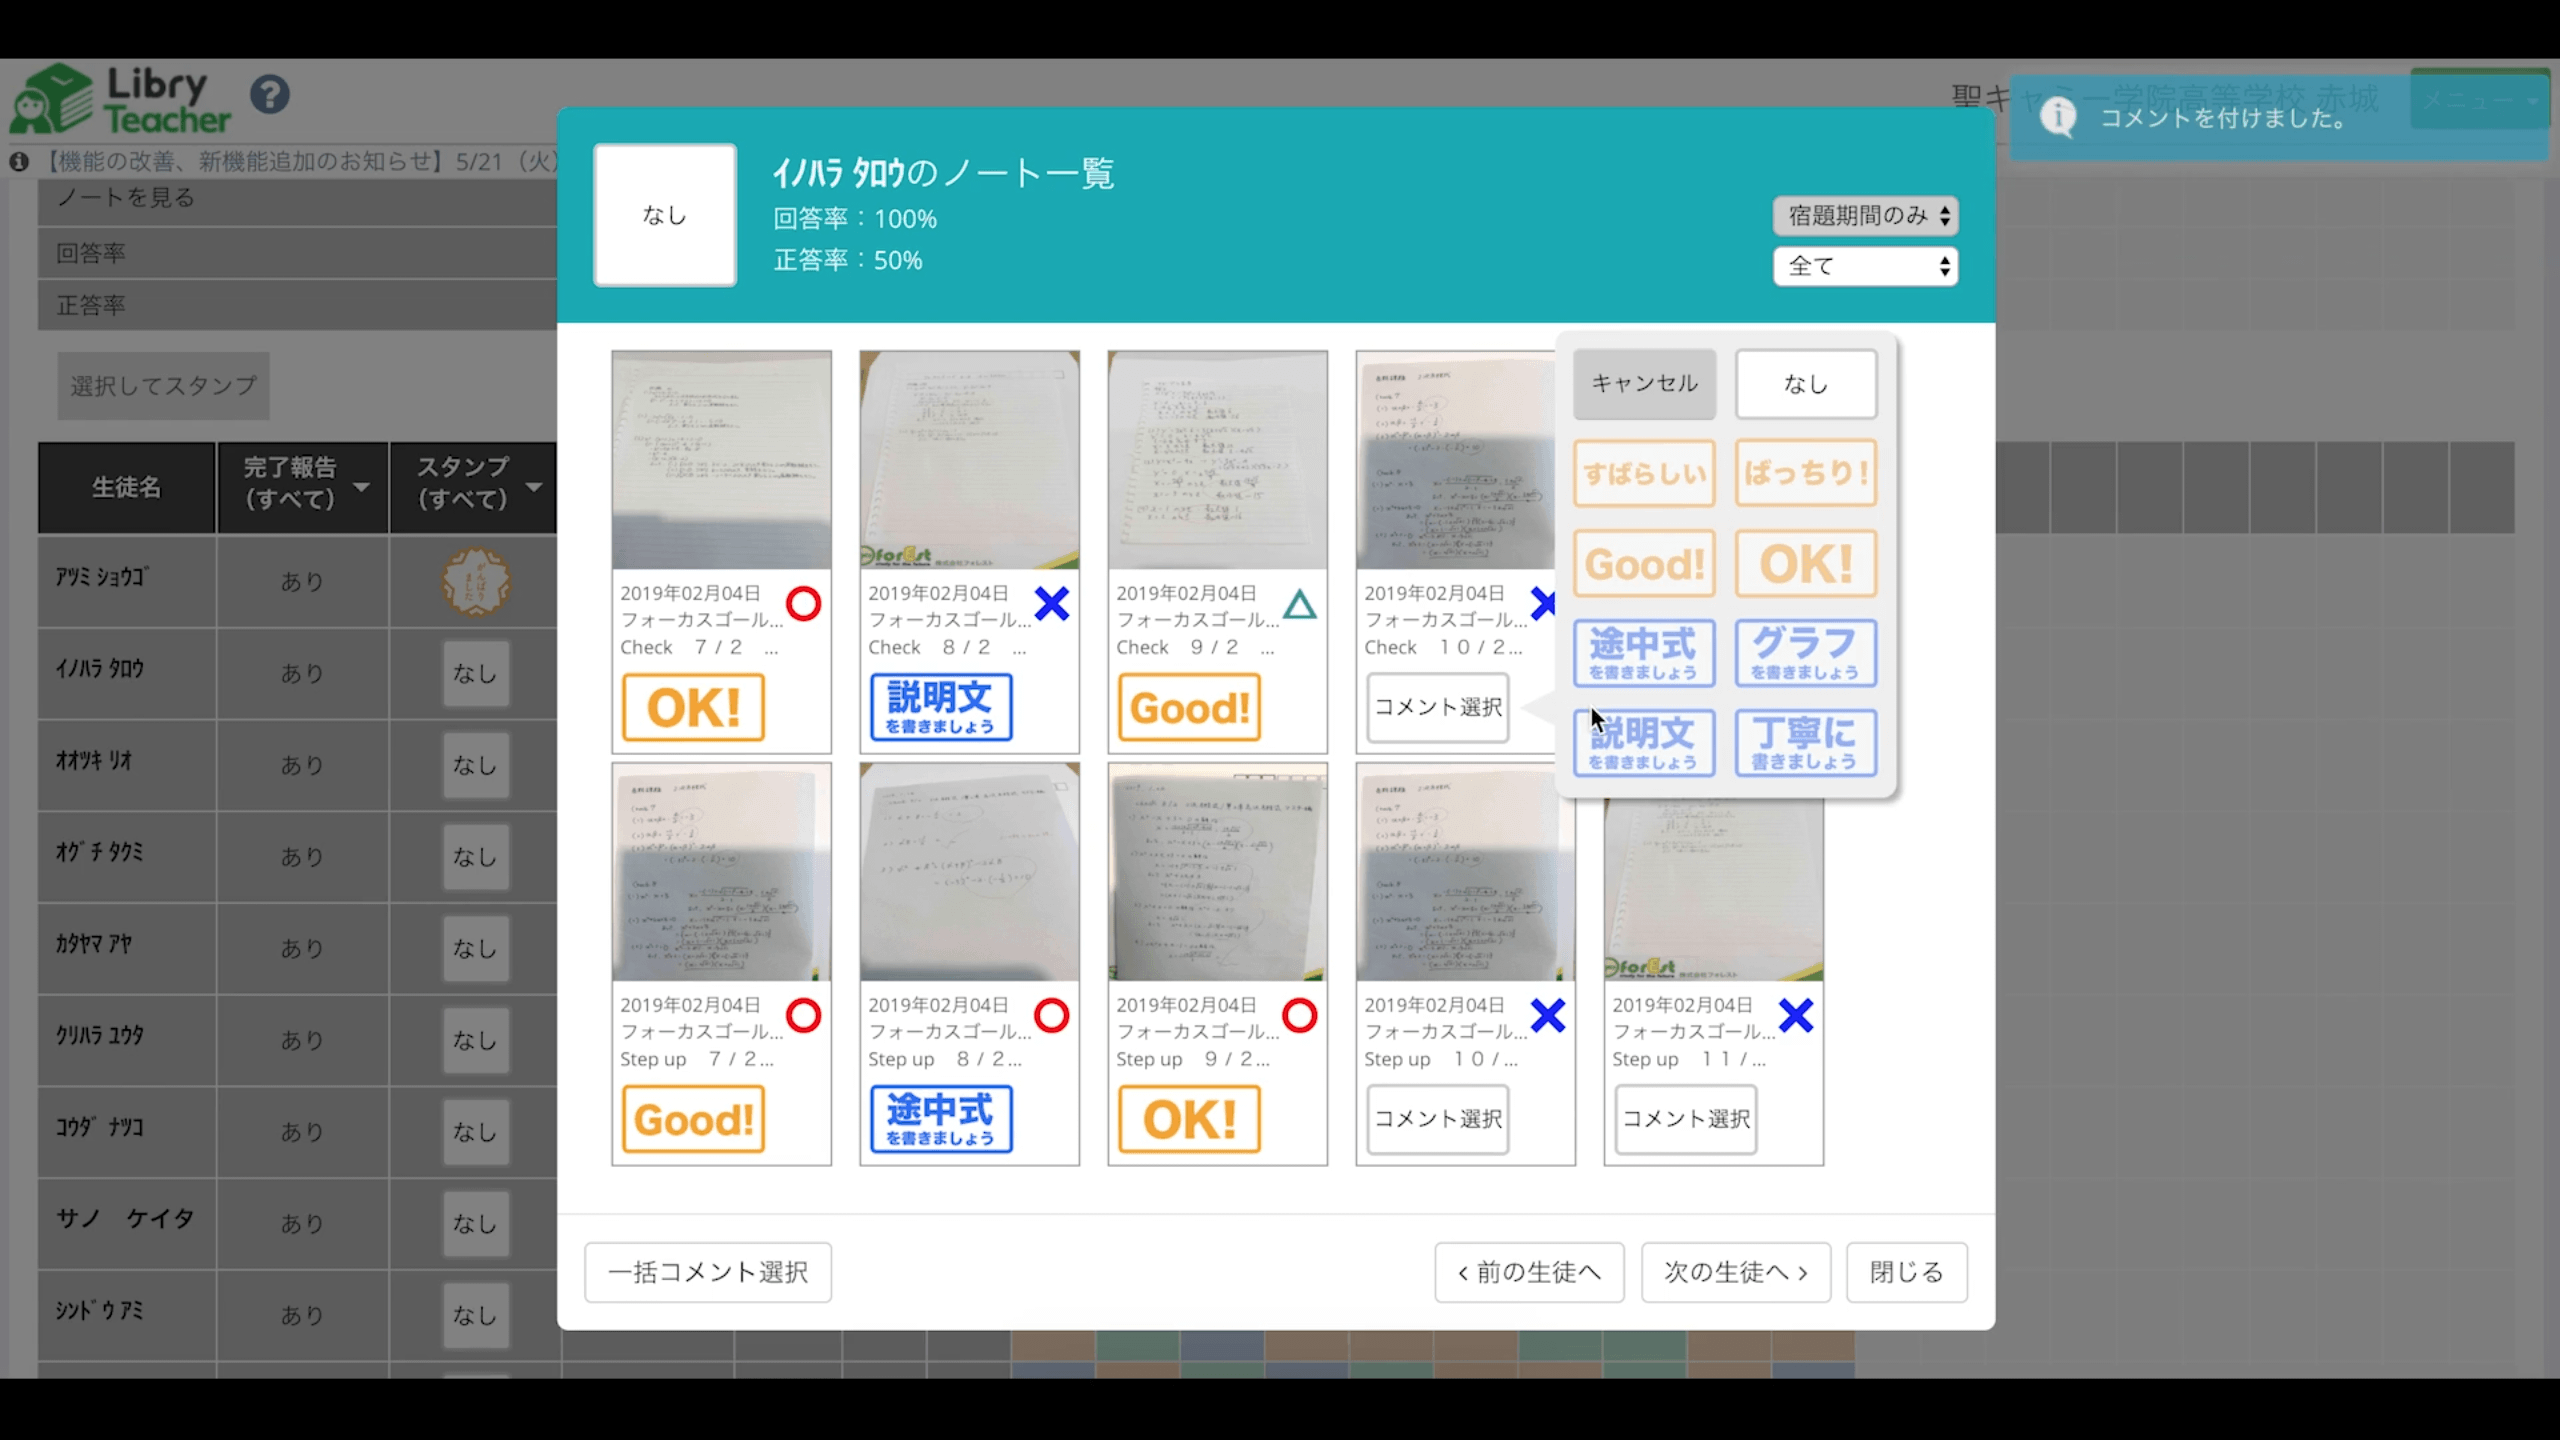
Task: Click コメント選択 under Step up 11
Action: 1685,1119
